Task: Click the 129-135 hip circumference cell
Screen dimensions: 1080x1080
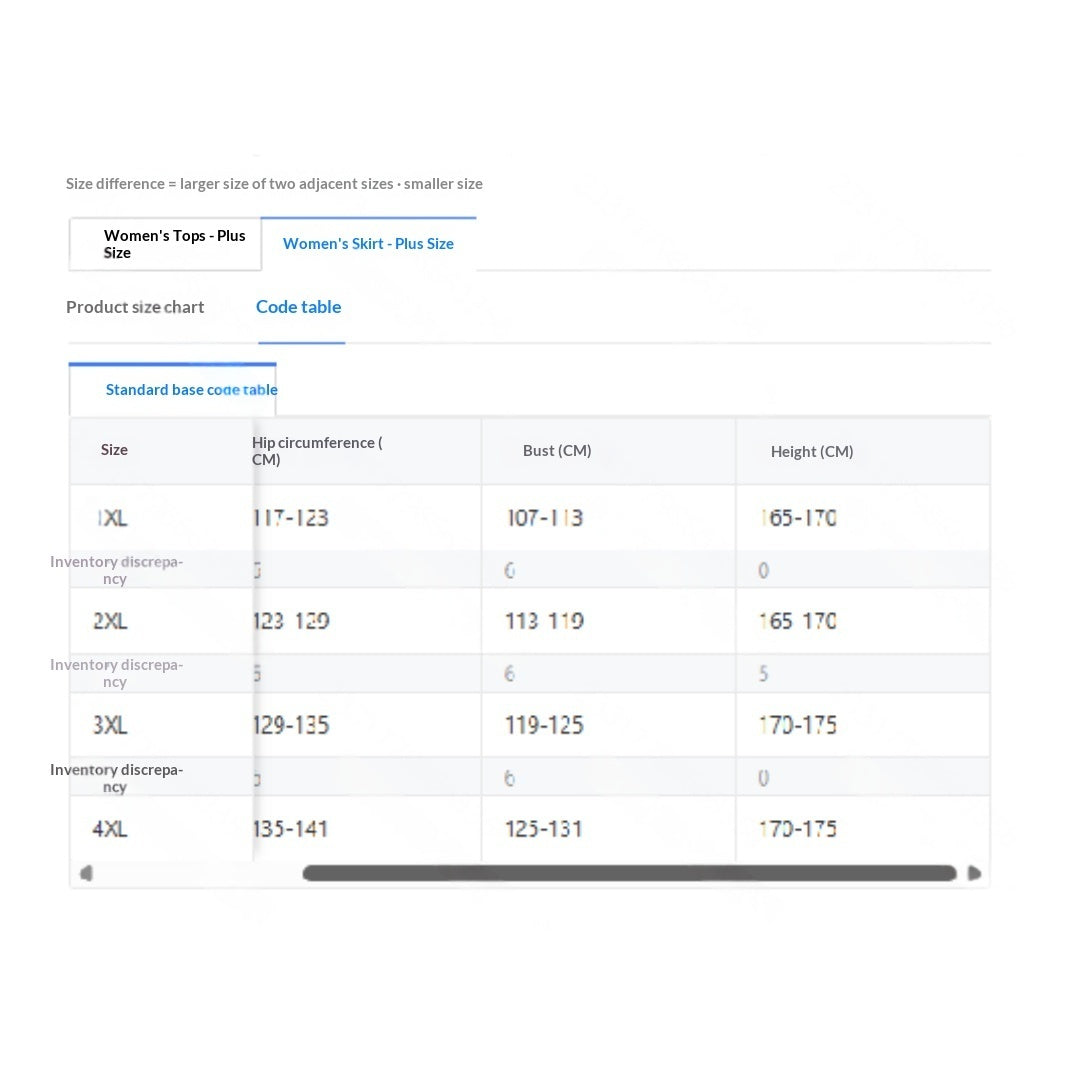Action: point(291,725)
